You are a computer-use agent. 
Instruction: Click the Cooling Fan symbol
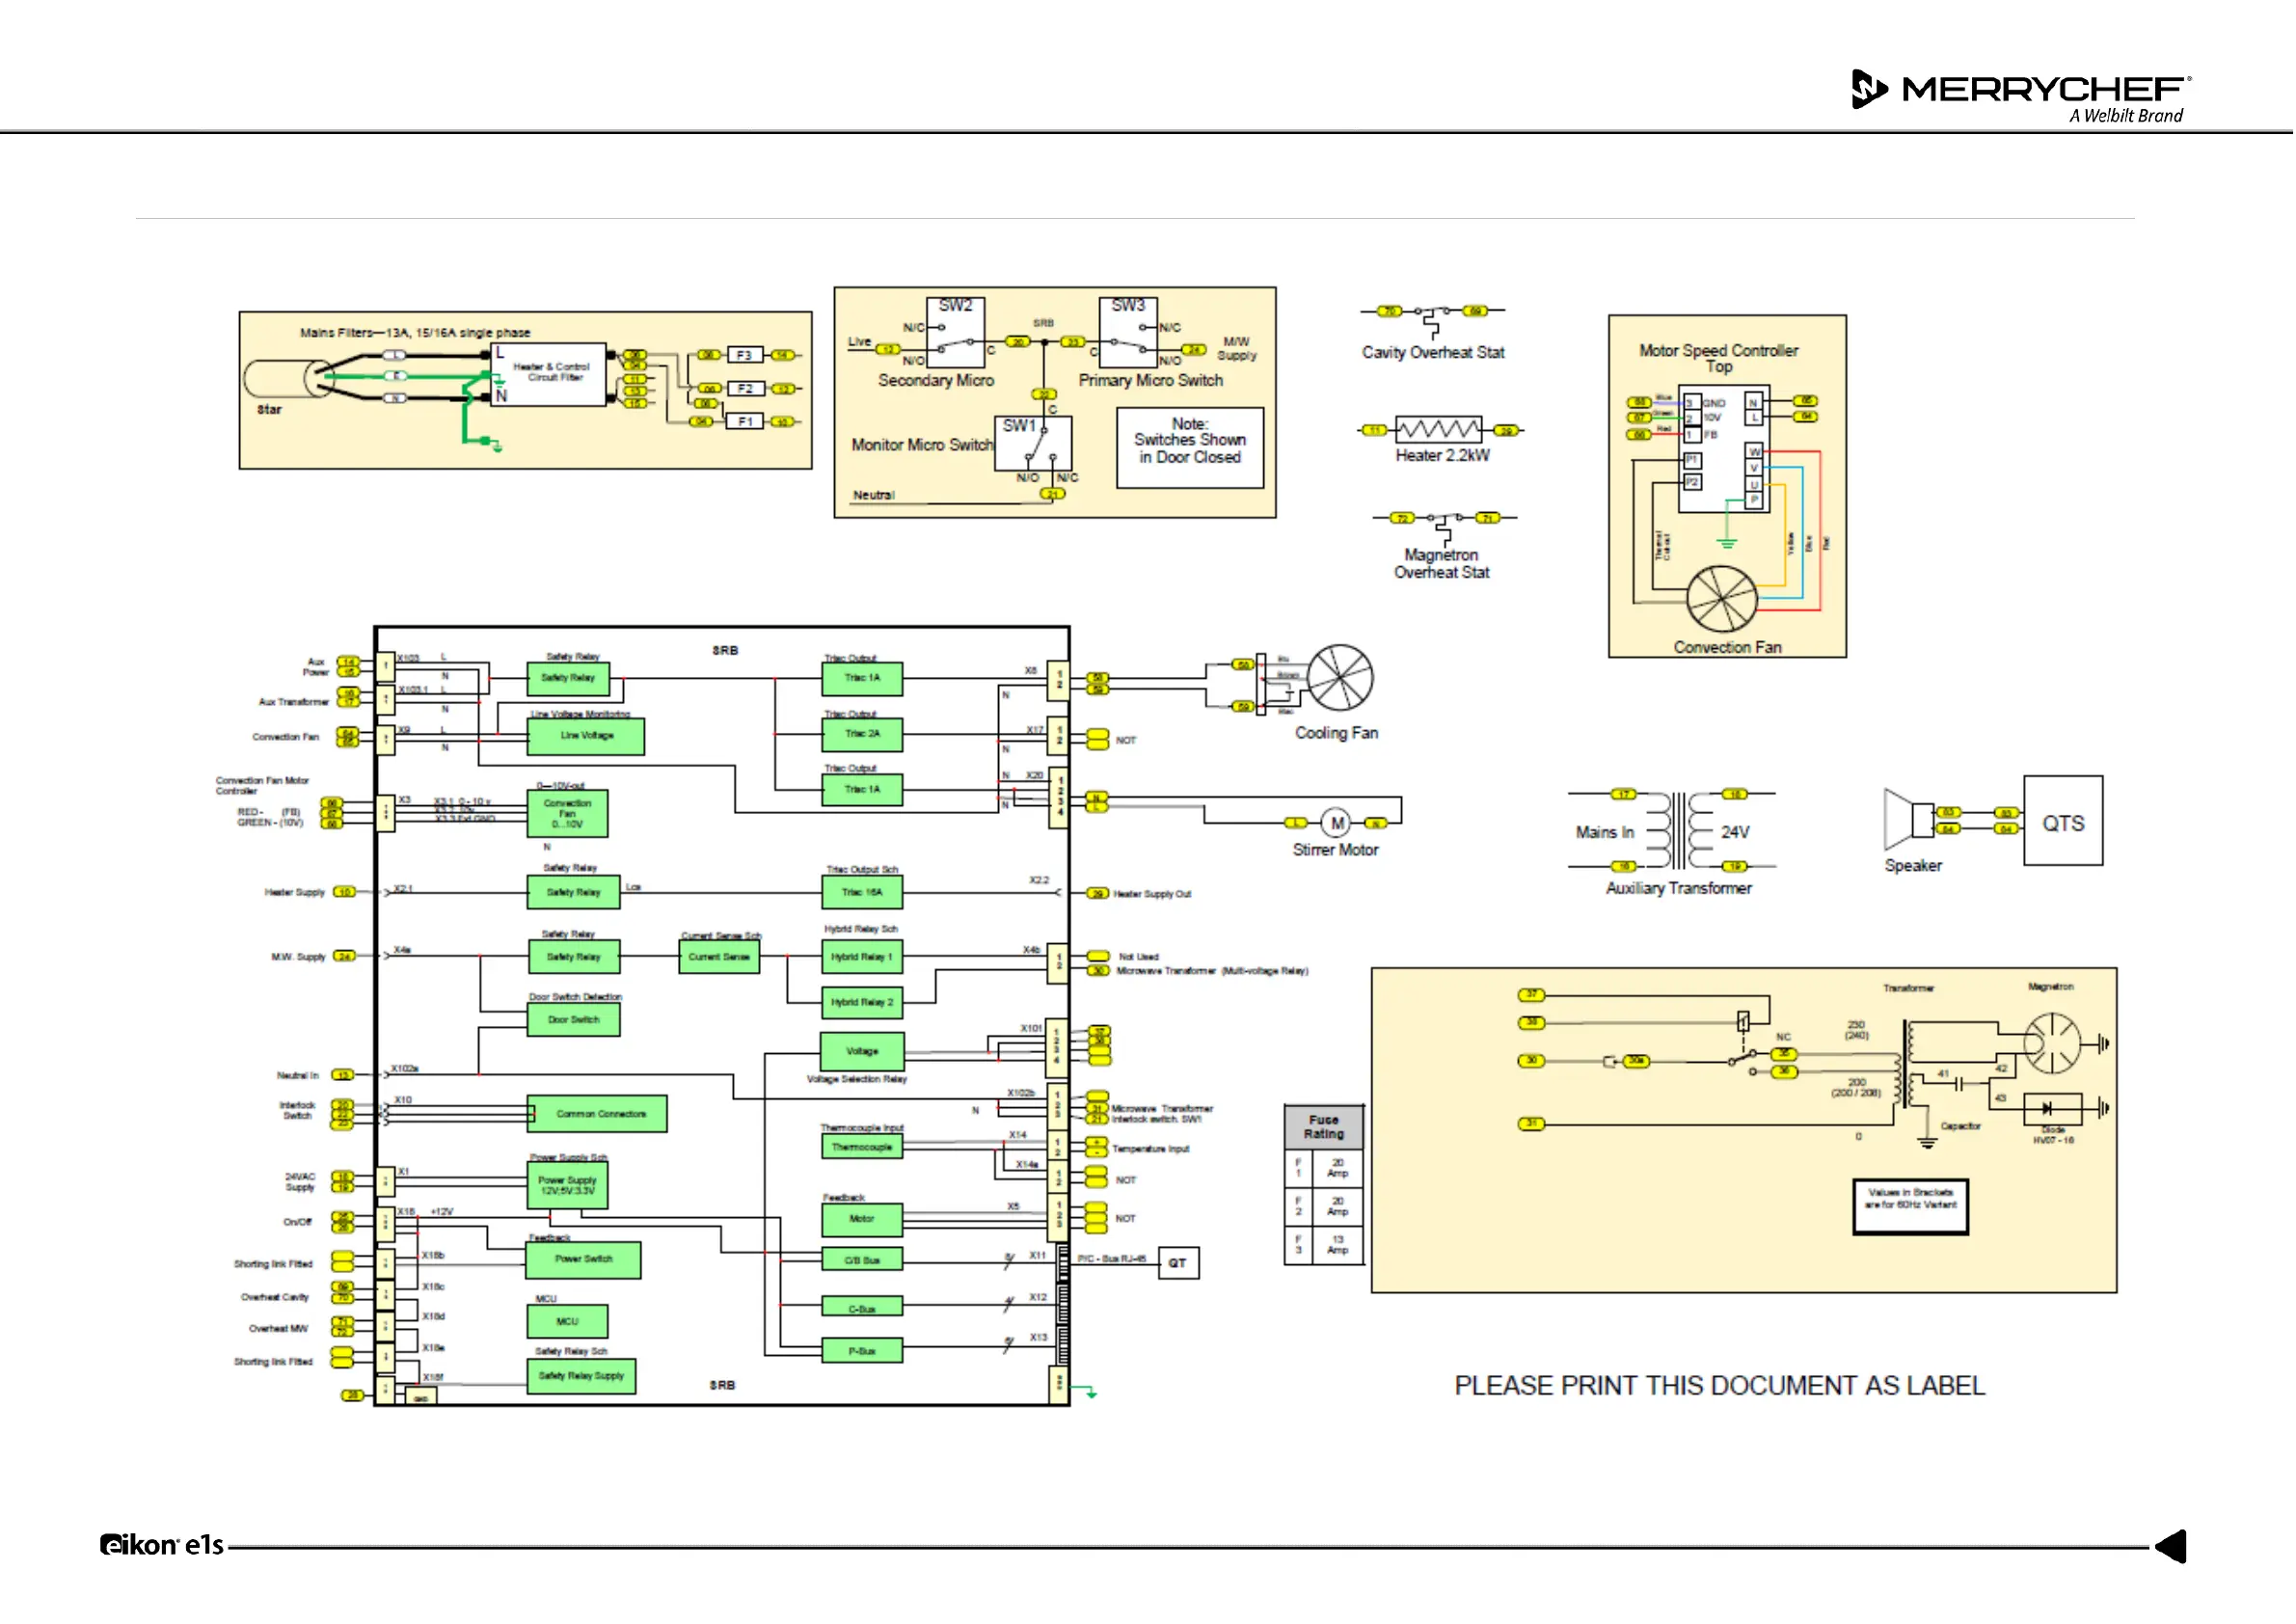[1342, 679]
